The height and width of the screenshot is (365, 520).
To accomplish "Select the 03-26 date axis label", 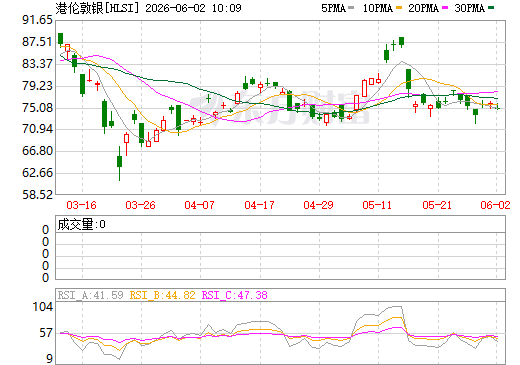I will pos(140,205).
